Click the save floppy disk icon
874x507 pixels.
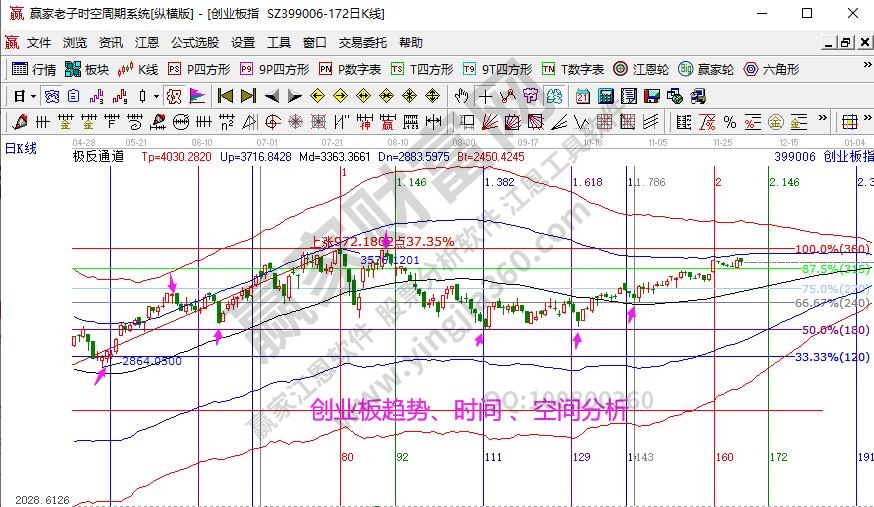pyautogui.click(x=651, y=96)
